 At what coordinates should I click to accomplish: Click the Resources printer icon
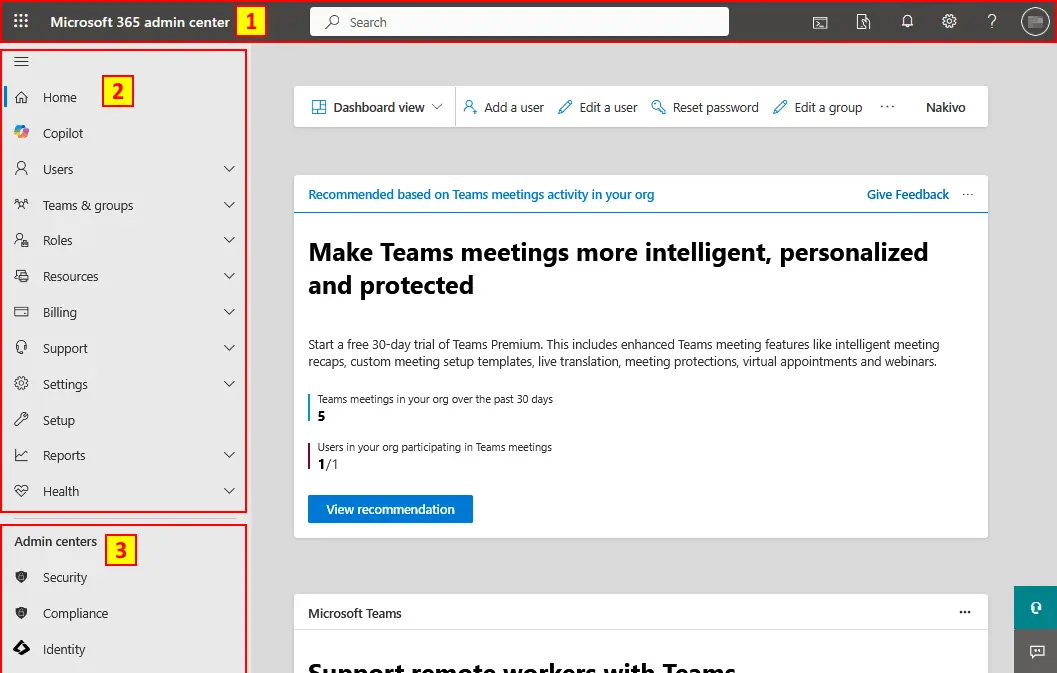22,276
